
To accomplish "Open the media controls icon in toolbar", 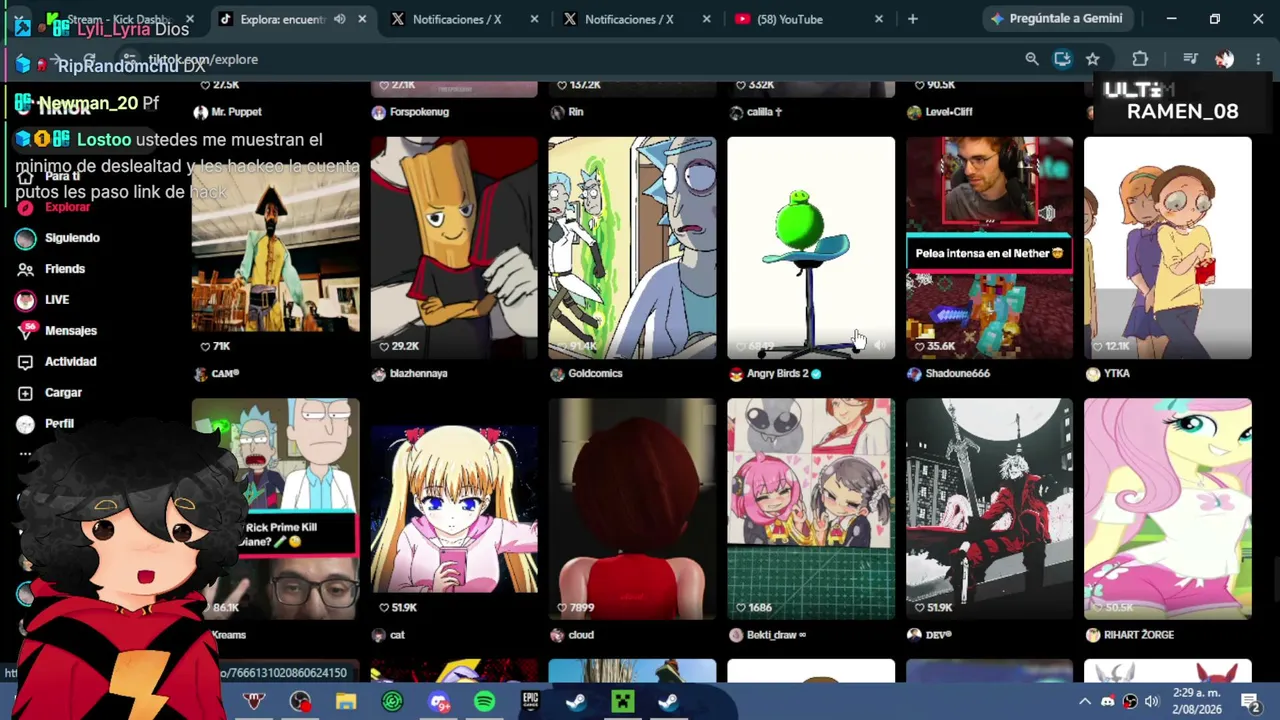I will point(1190,59).
